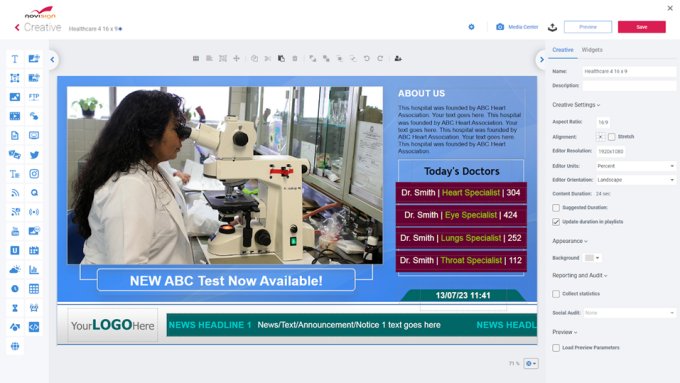Switch to the Widgets tab
This screenshot has height=383, width=680.
(592, 50)
